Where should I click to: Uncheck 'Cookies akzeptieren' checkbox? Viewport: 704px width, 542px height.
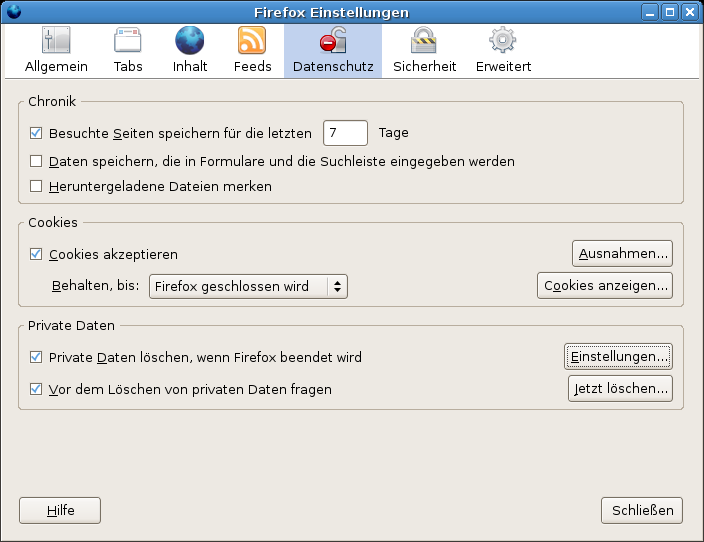click(x=36, y=254)
